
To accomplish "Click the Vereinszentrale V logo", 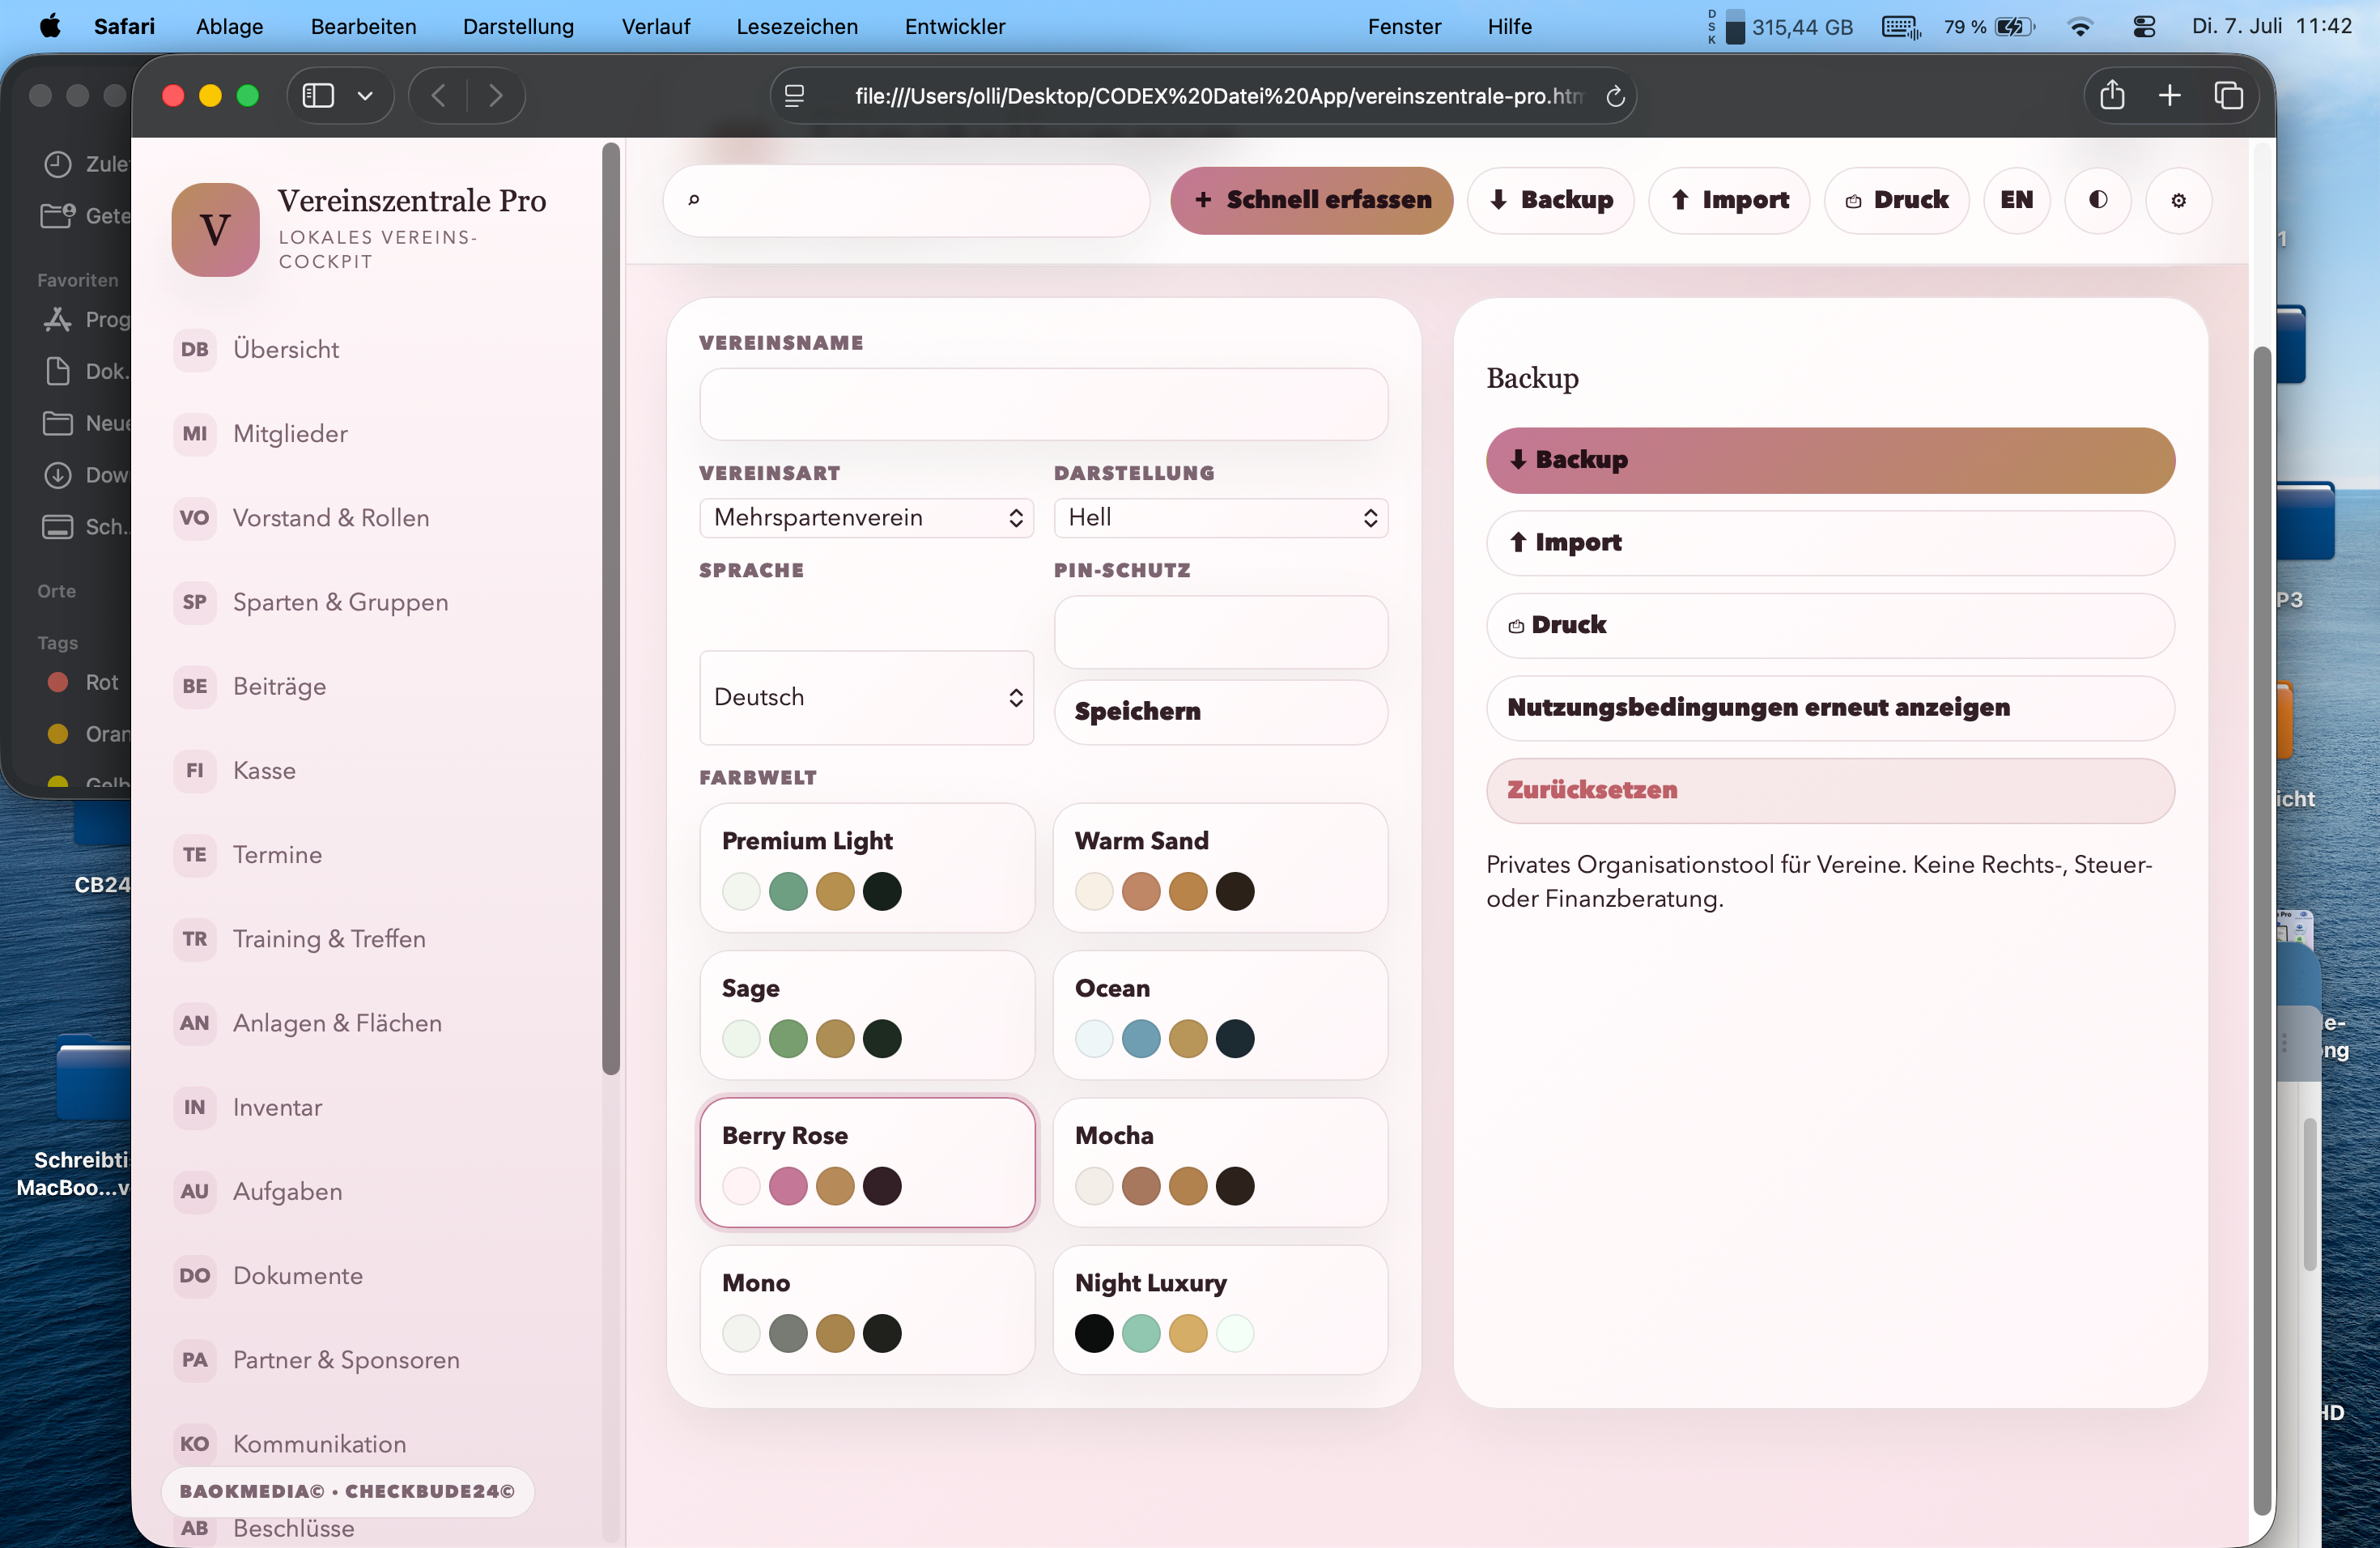I will (216, 230).
